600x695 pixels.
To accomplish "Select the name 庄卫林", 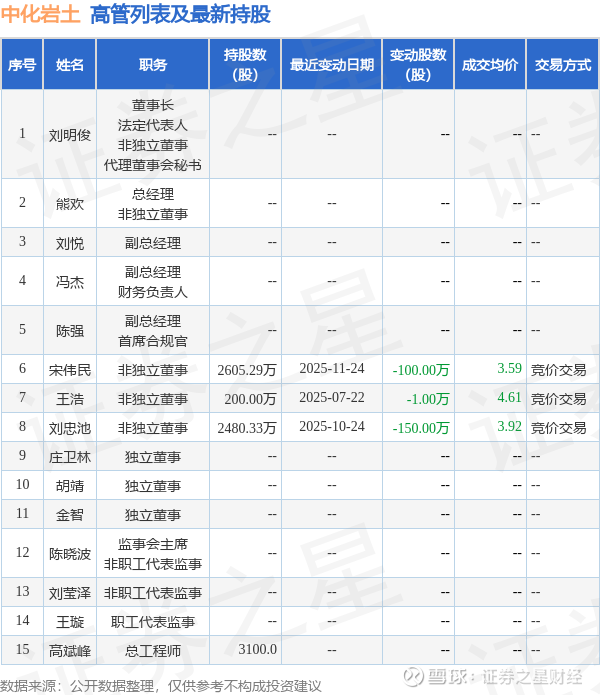I will (70, 457).
